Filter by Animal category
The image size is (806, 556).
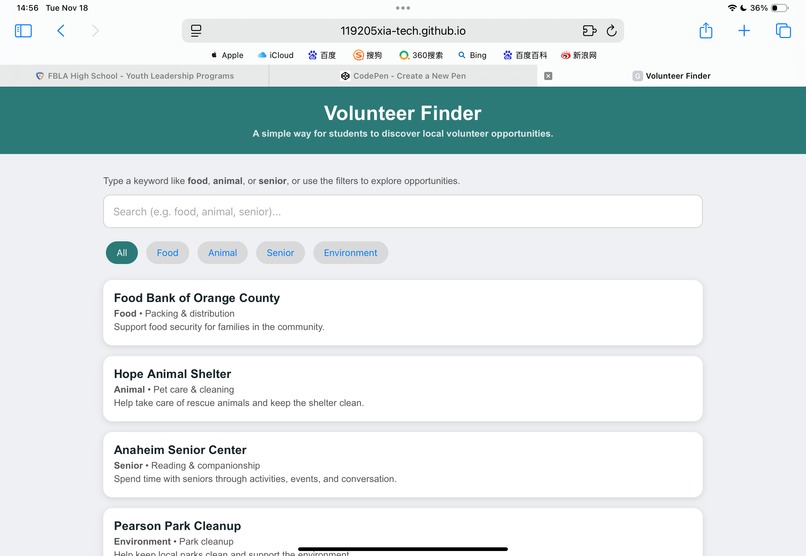coord(223,253)
